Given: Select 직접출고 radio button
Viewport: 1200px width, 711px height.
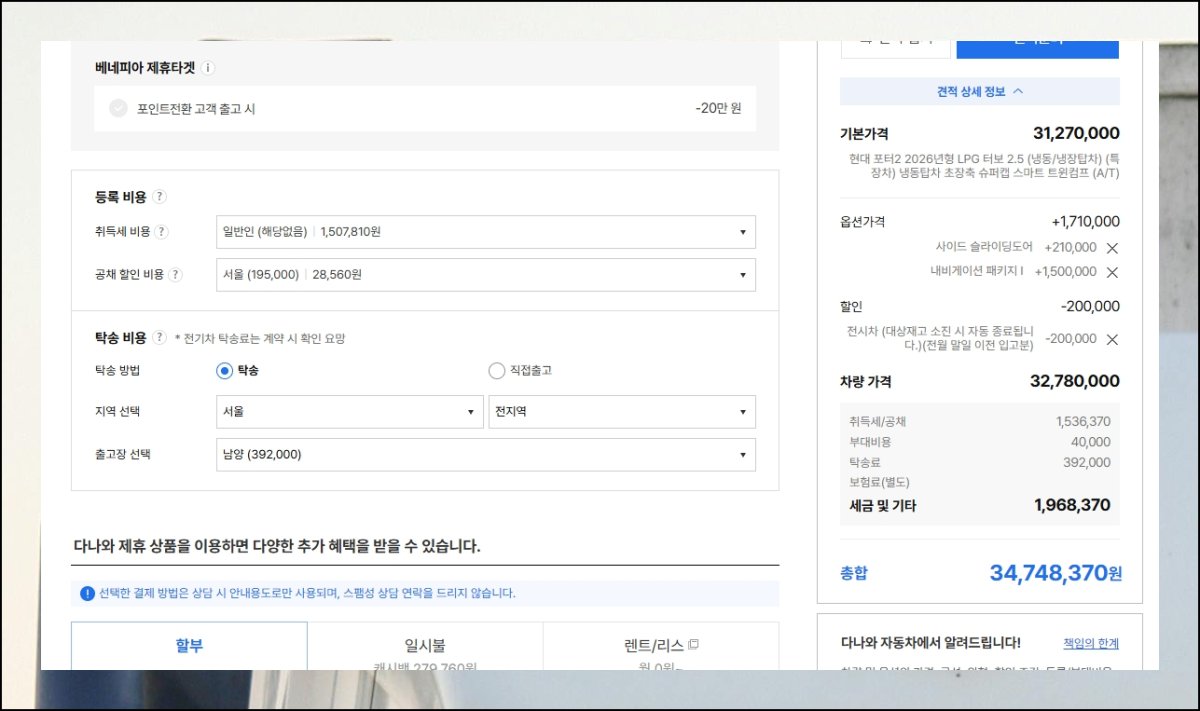Looking at the screenshot, I should 497,371.
